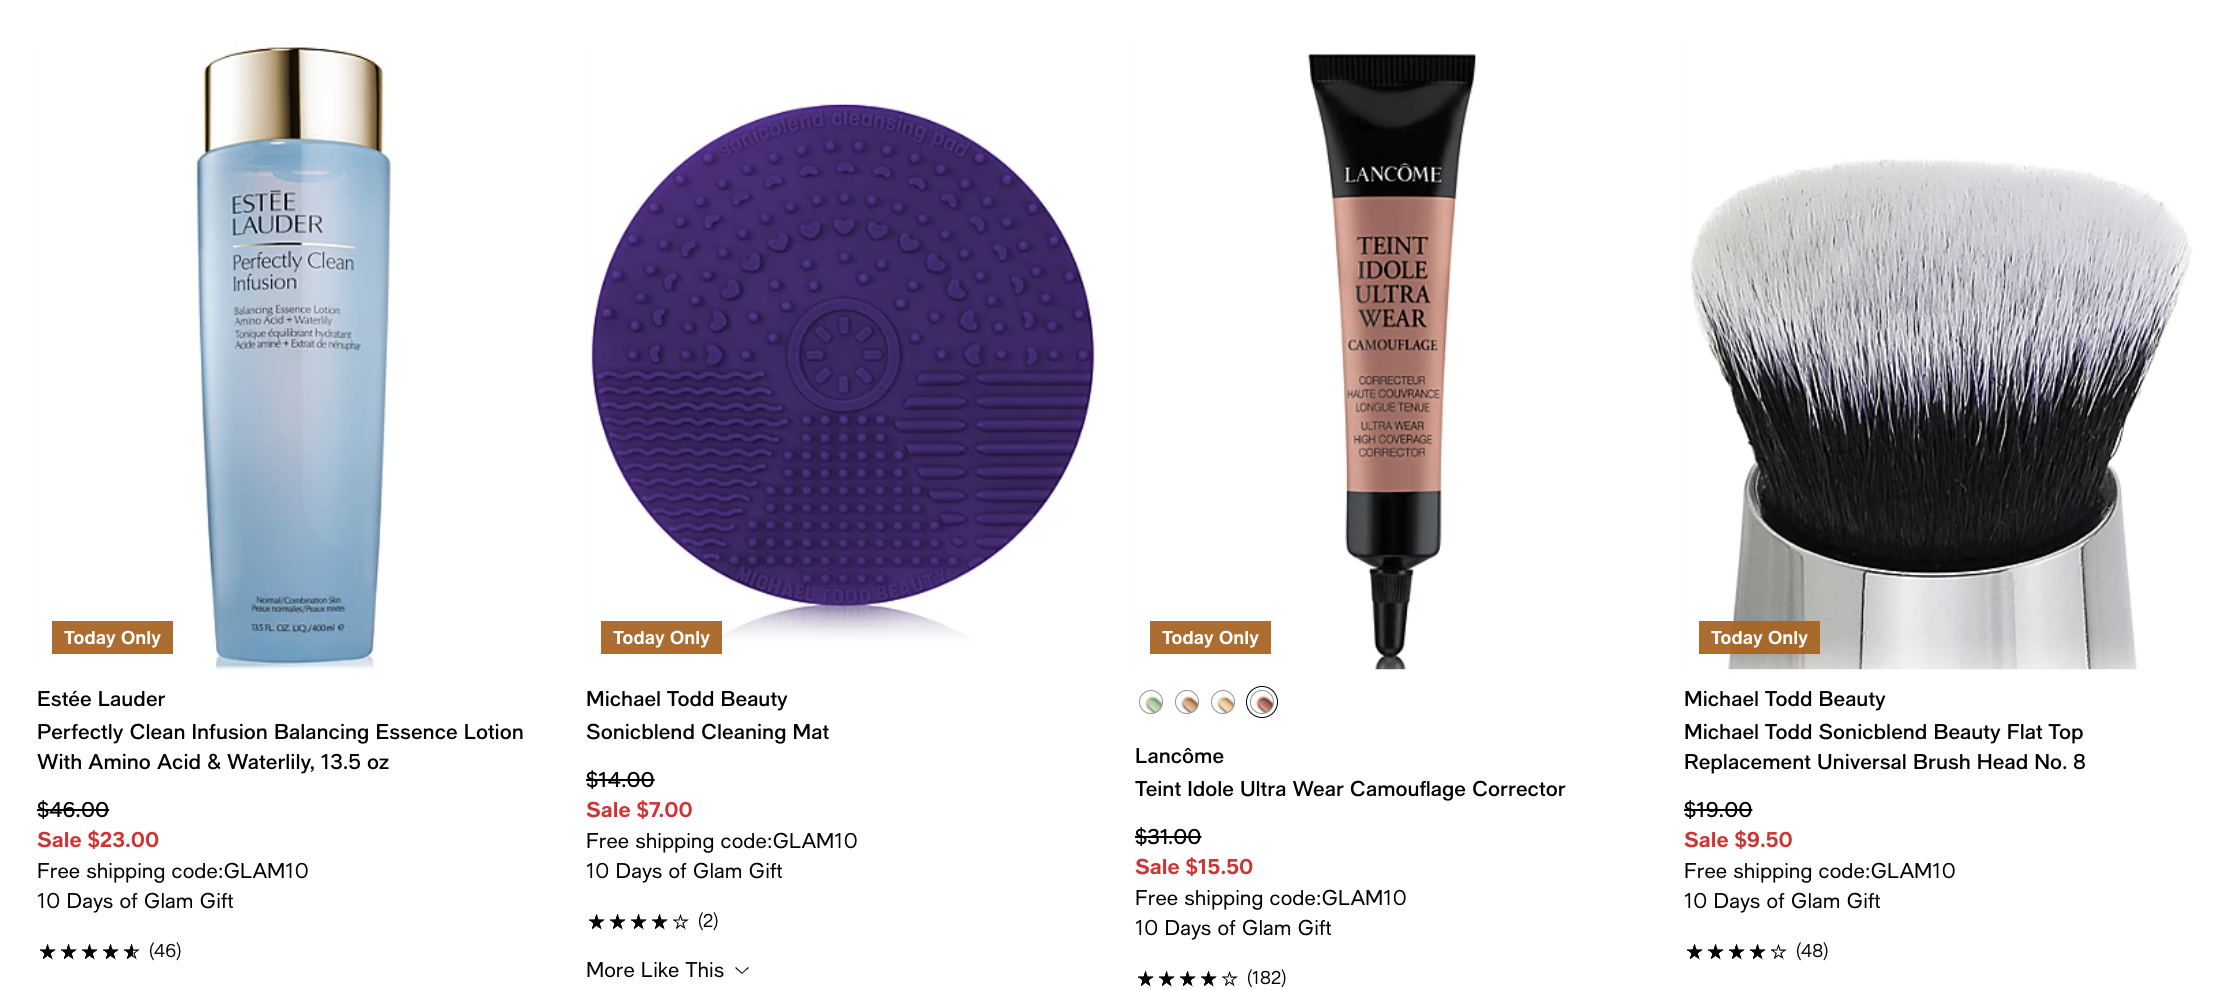Select the pink corrector shade swatch

[x=1262, y=703]
